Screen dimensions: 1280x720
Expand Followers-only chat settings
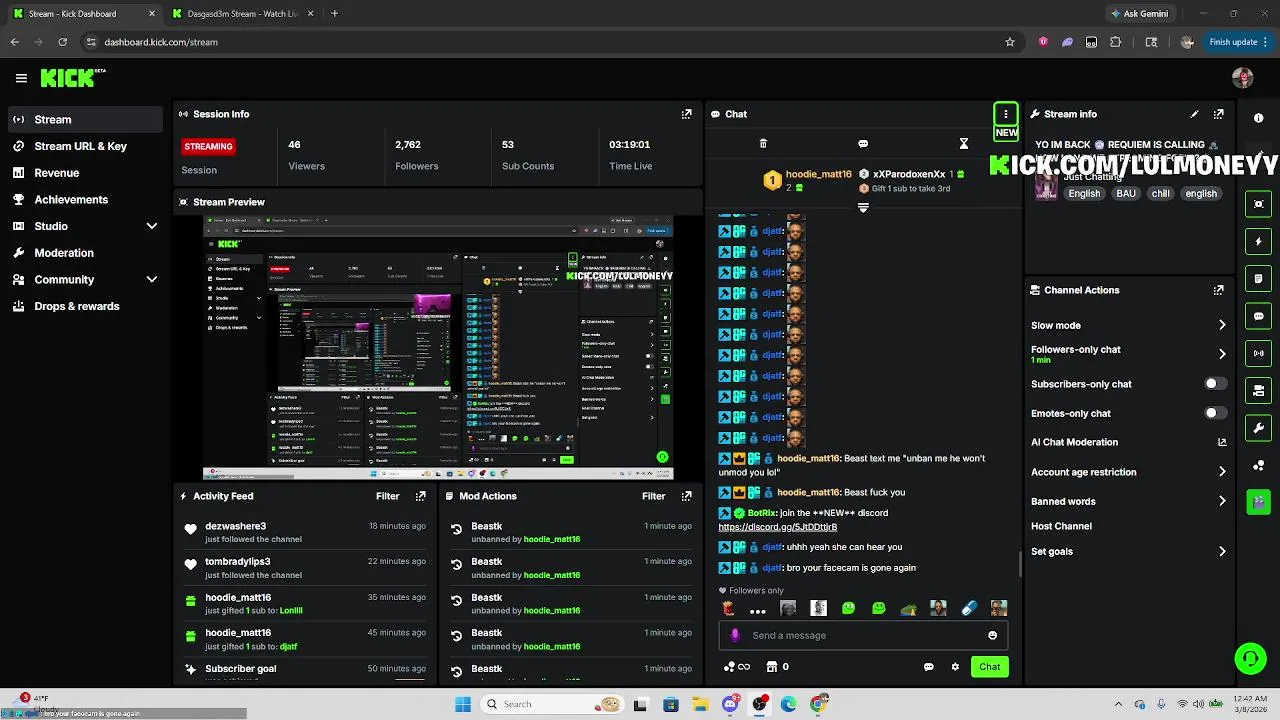(x=1221, y=354)
